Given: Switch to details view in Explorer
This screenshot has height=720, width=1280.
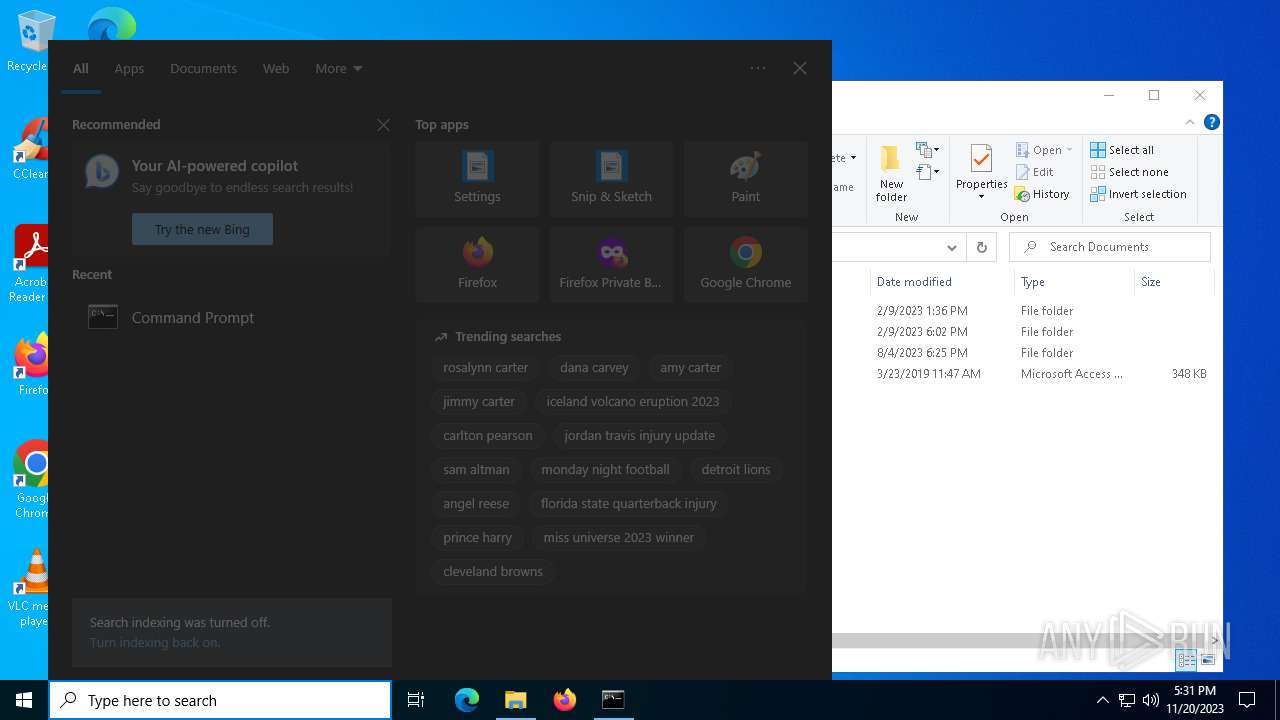Looking at the screenshot, I should pos(1186,660).
